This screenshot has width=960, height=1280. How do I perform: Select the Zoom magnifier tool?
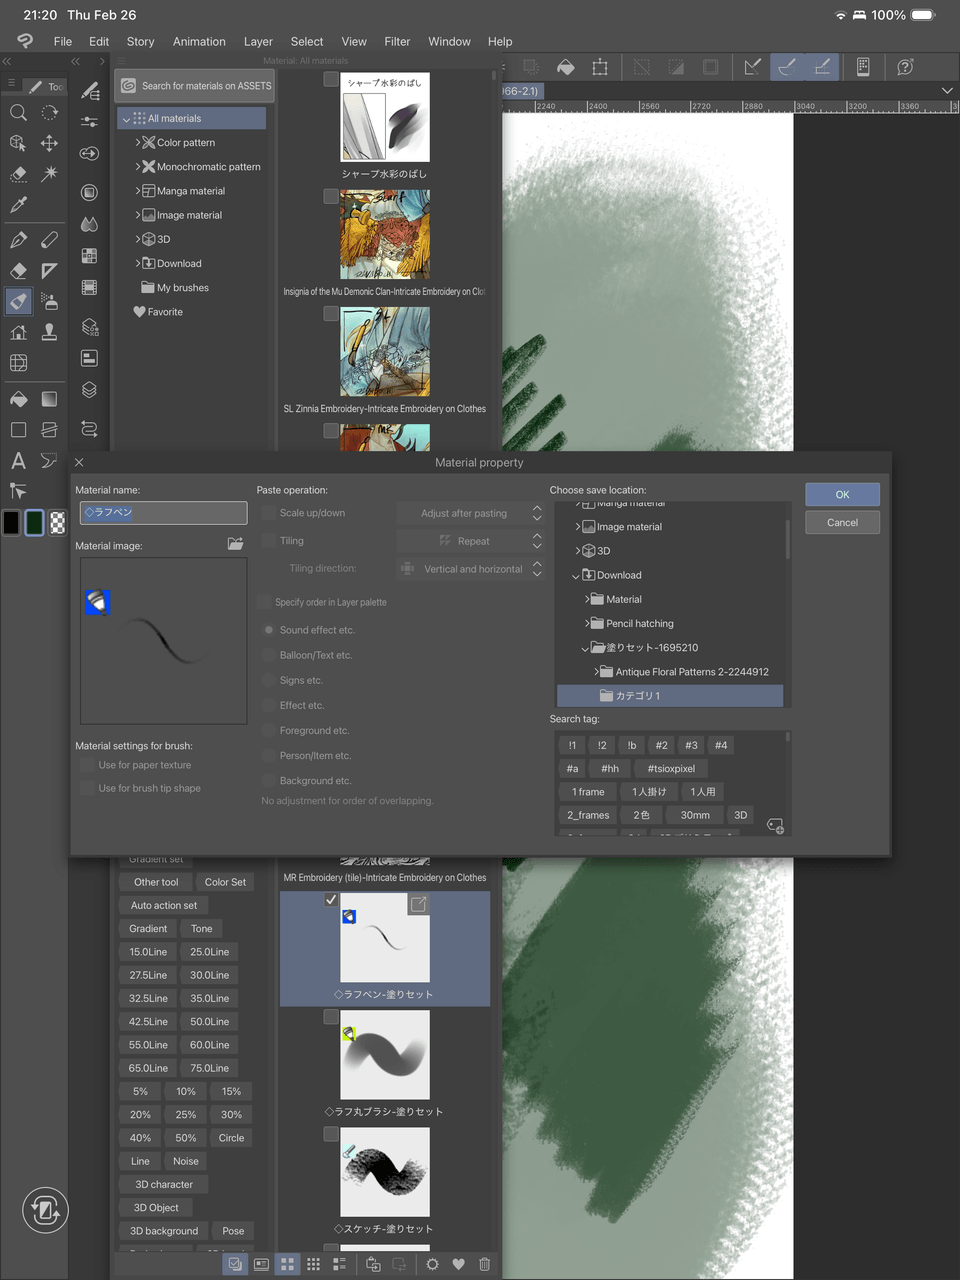point(18,113)
